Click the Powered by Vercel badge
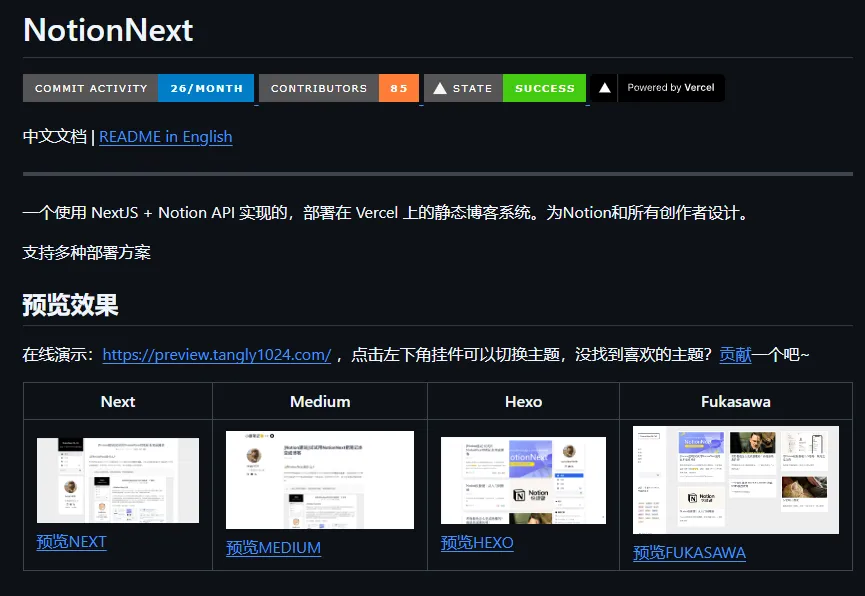This screenshot has height=596, width=865. (657, 88)
